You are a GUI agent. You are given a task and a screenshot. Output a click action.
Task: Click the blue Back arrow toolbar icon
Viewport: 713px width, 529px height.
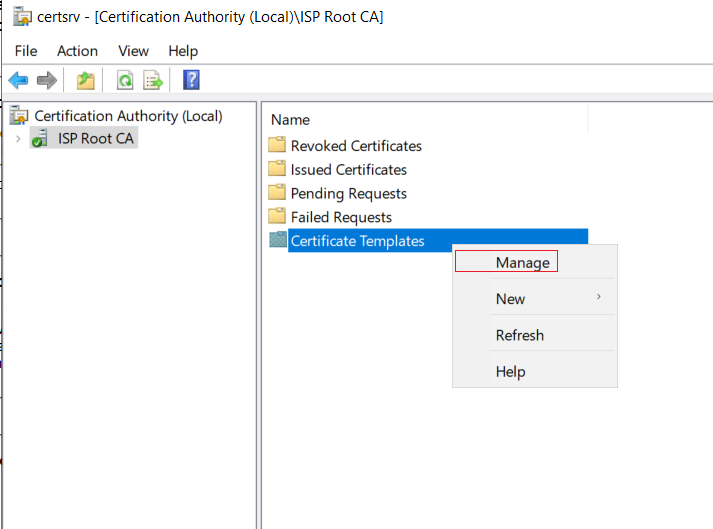tap(18, 81)
